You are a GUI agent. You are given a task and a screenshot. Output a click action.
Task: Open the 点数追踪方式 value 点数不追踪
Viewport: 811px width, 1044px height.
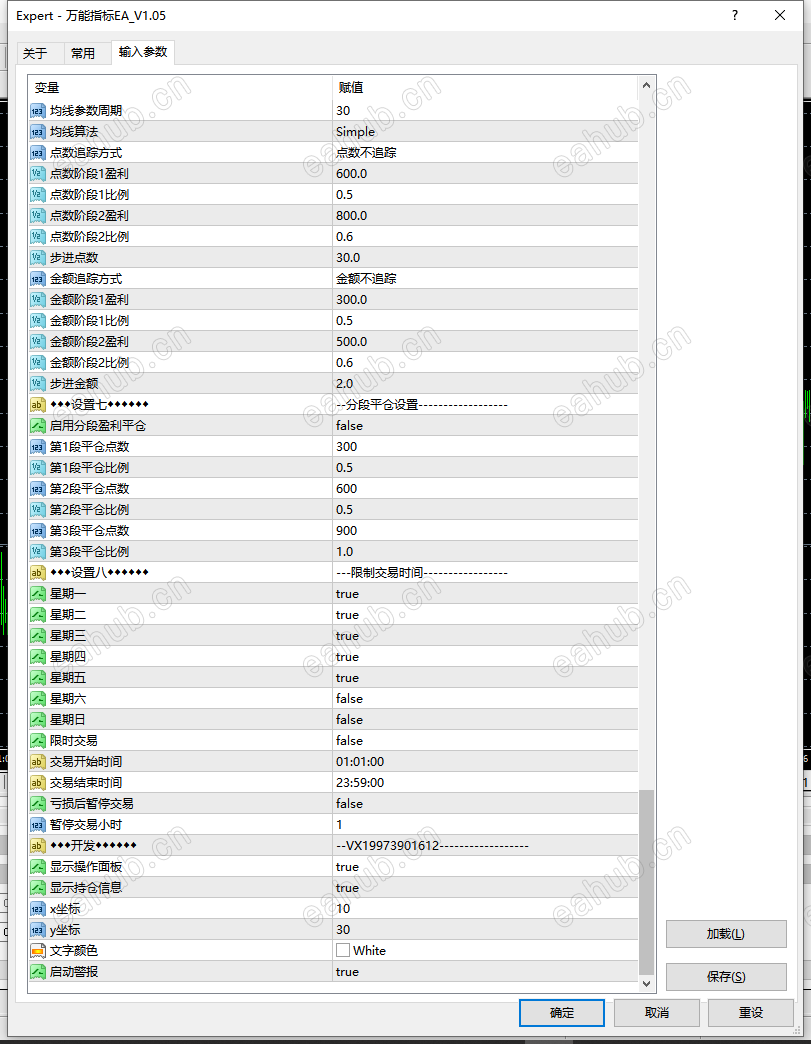tap(485, 153)
